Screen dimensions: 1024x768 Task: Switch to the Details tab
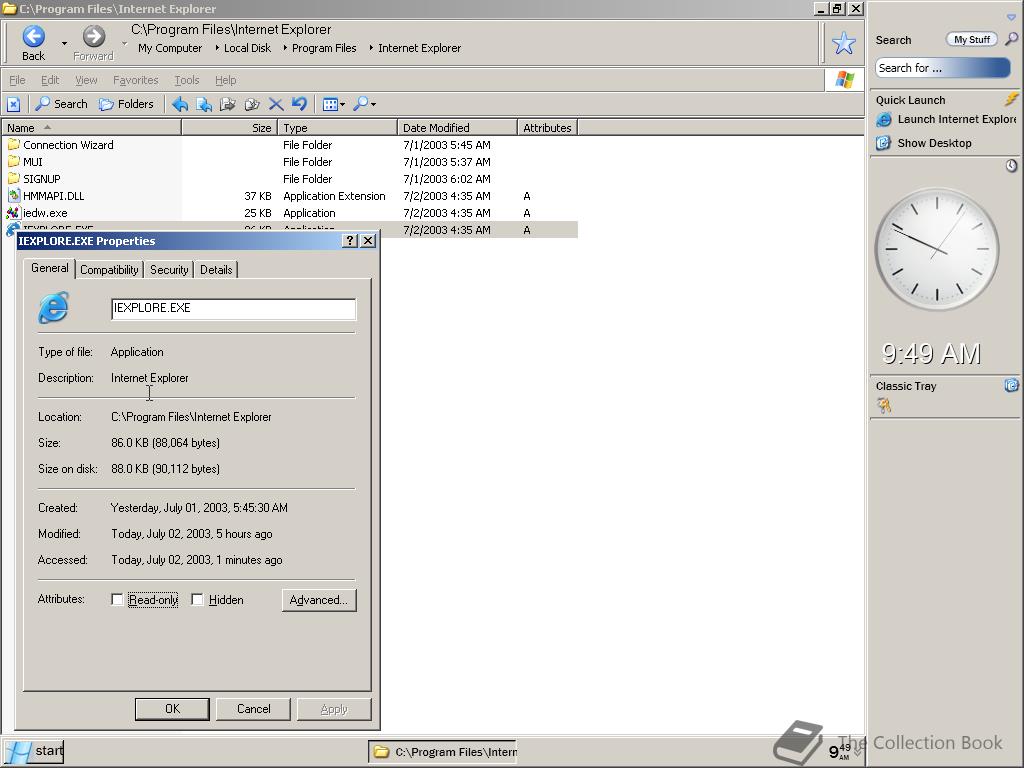216,270
